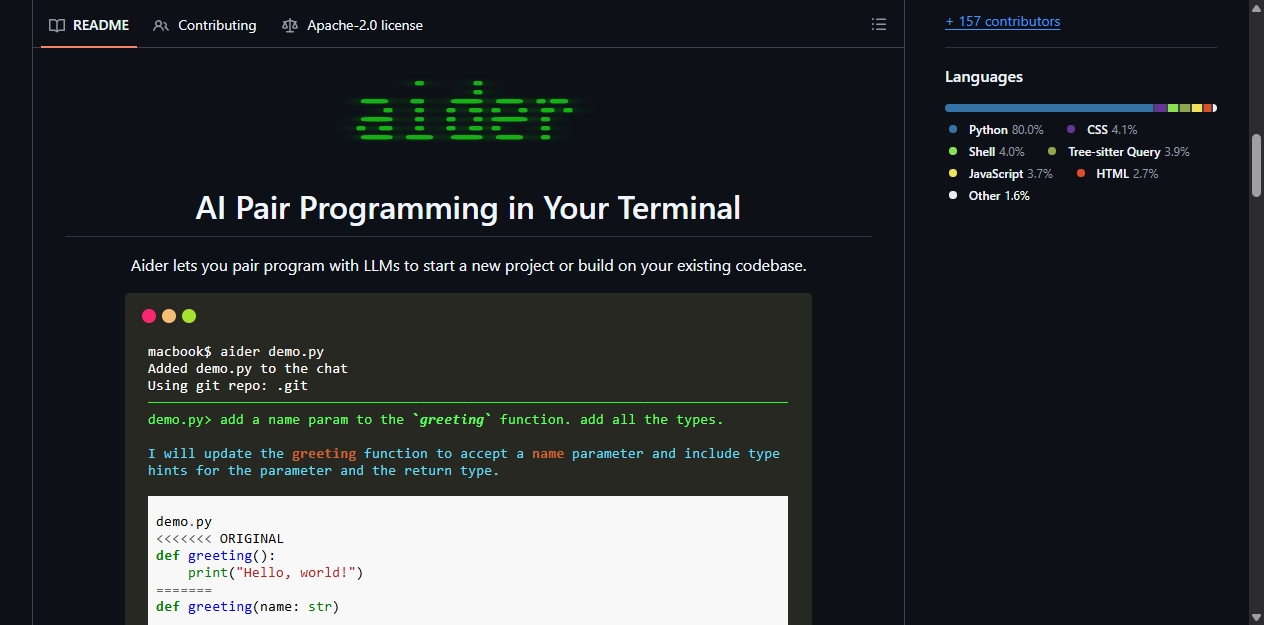Click the Languages section heading

(984, 77)
